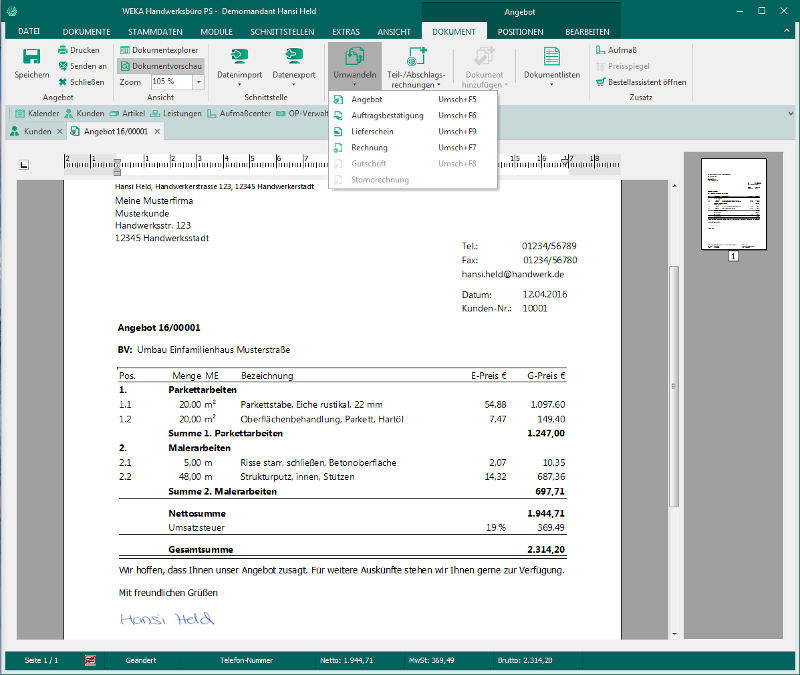Open the DATEI menu tab

point(29,32)
